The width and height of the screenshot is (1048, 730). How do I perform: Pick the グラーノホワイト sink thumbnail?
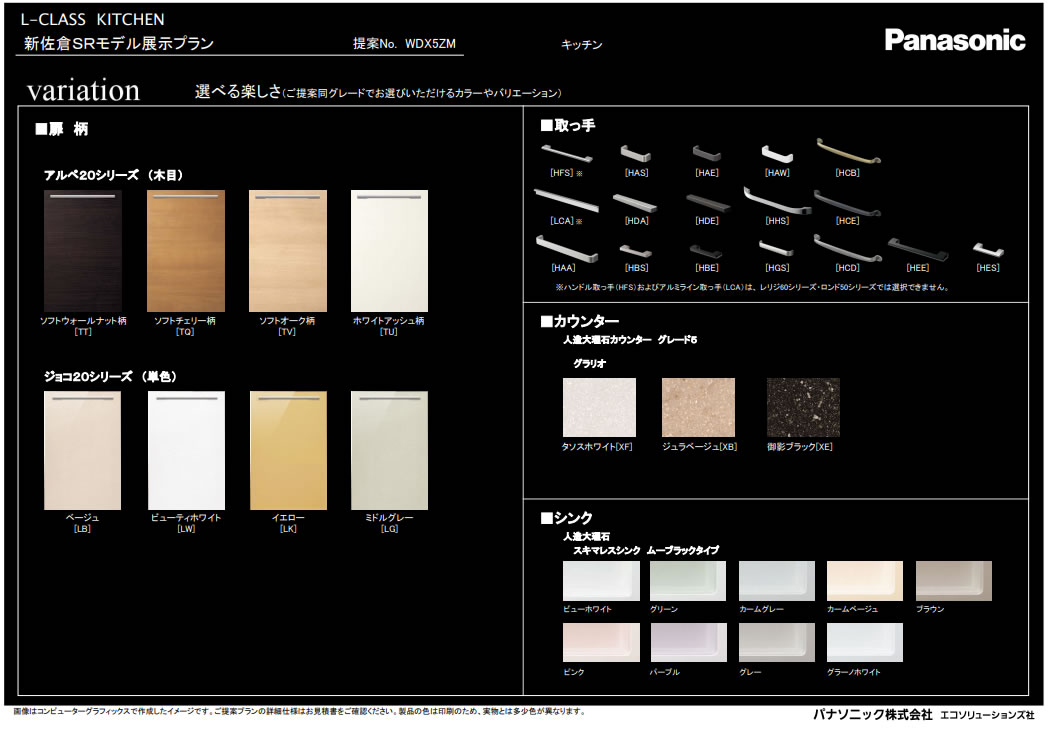(865, 643)
